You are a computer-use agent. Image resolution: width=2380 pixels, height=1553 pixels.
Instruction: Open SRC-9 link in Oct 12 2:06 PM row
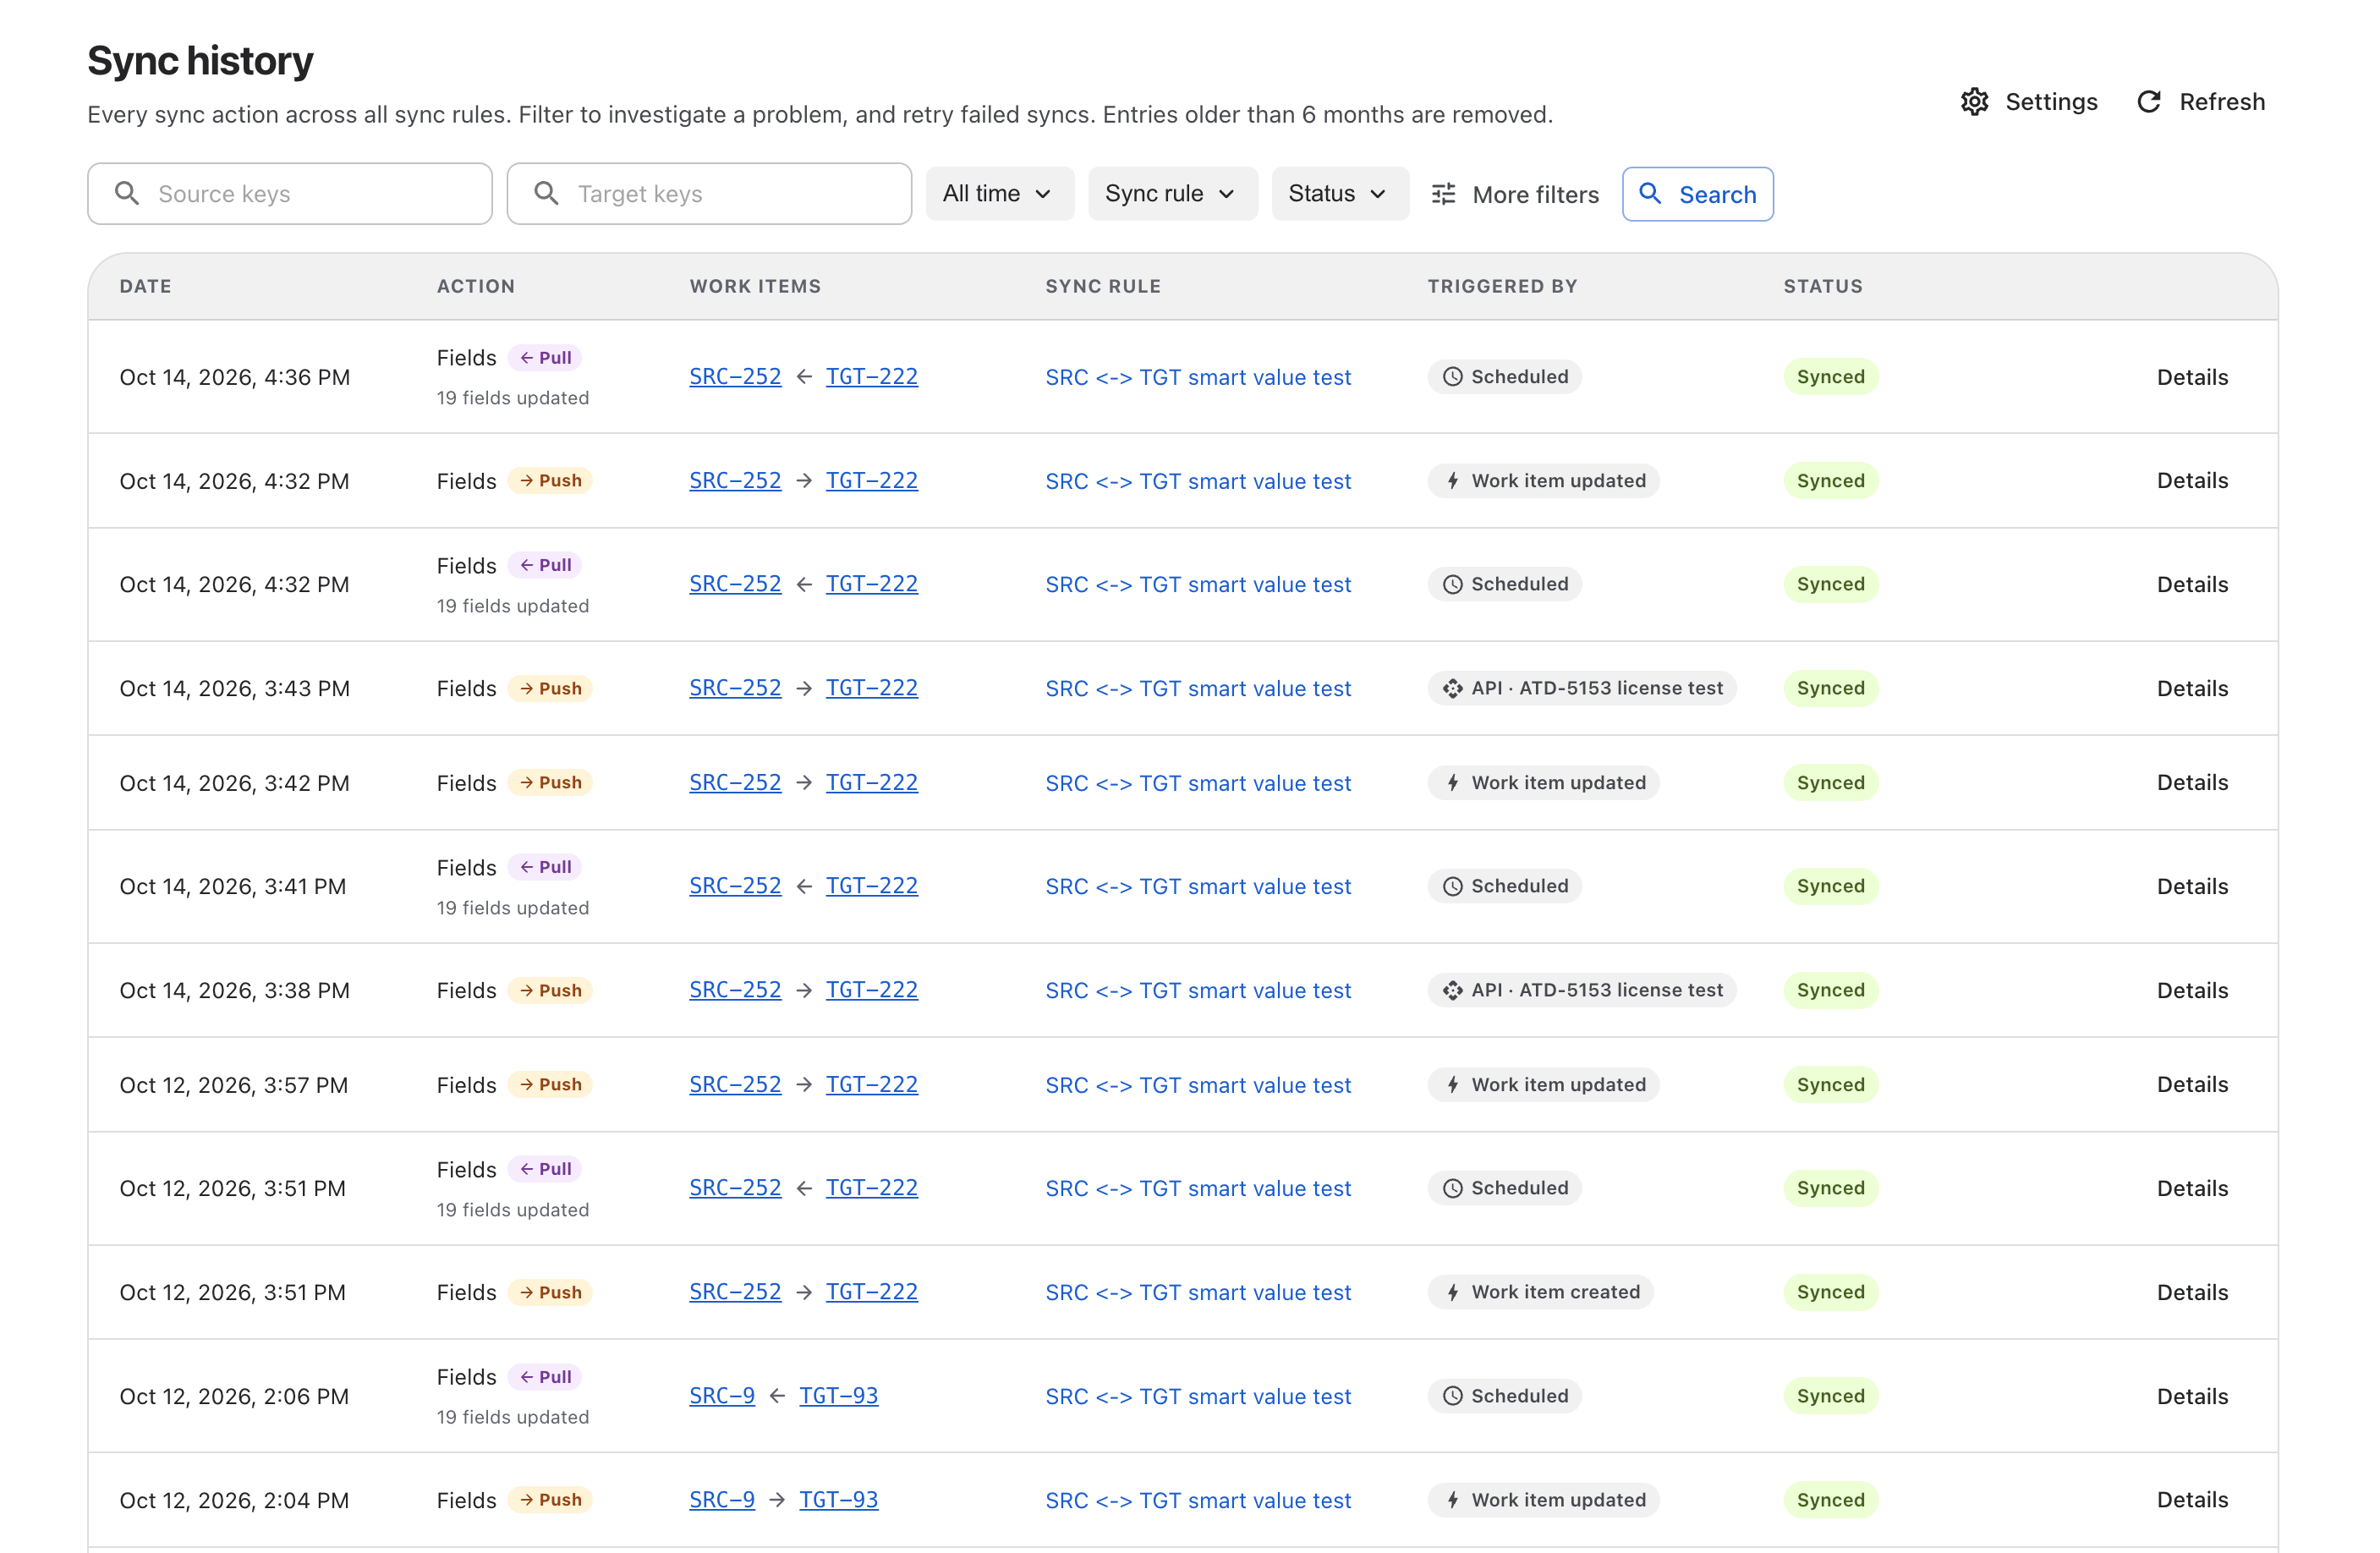721,1396
